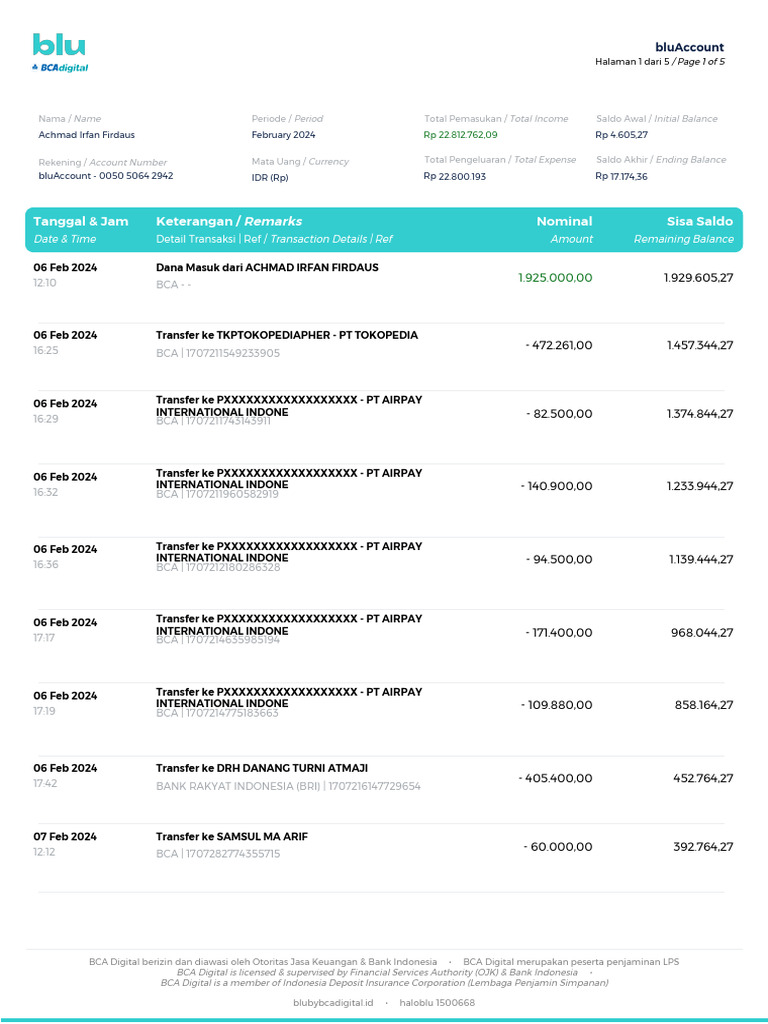Select the bluAccount title text
Viewport: 768px width, 1024px height.
tap(690, 47)
